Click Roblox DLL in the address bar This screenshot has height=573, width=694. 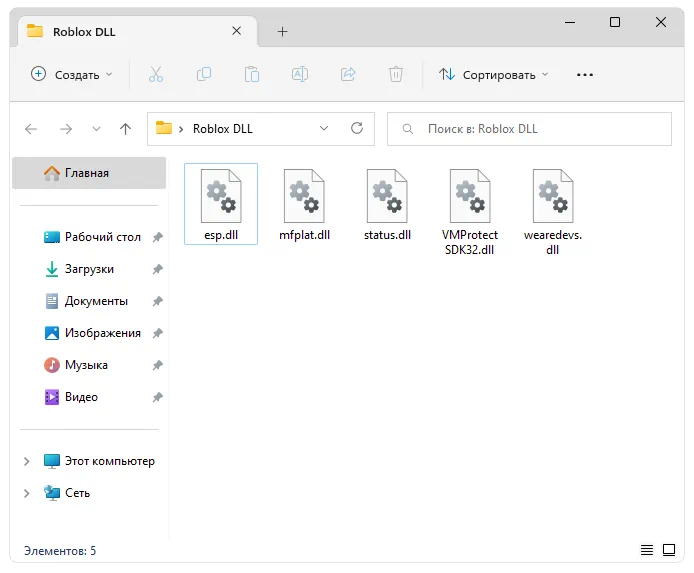[x=223, y=129]
